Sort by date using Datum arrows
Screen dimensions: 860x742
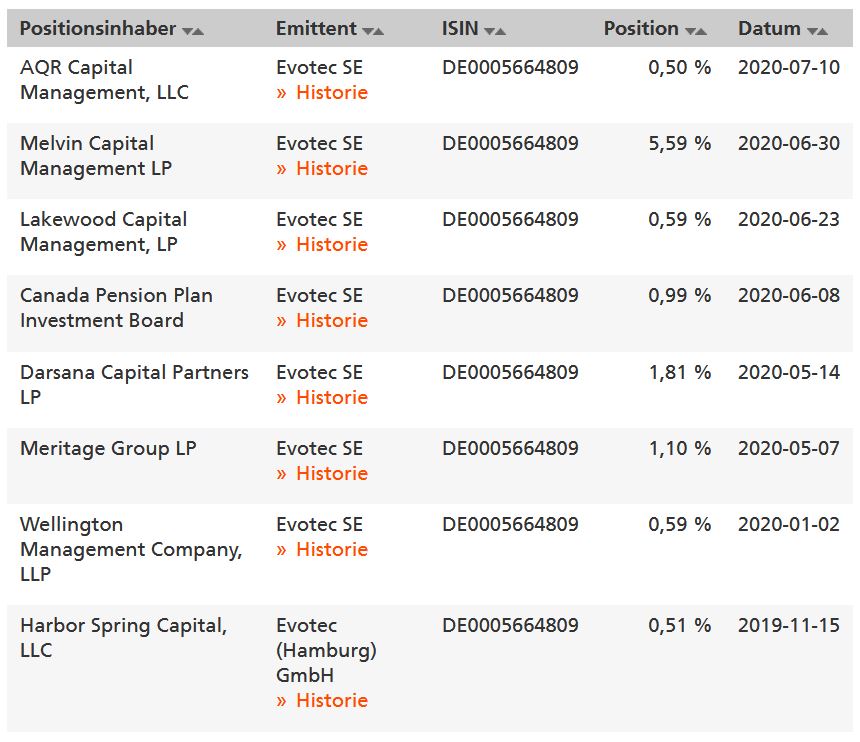(x=817, y=31)
